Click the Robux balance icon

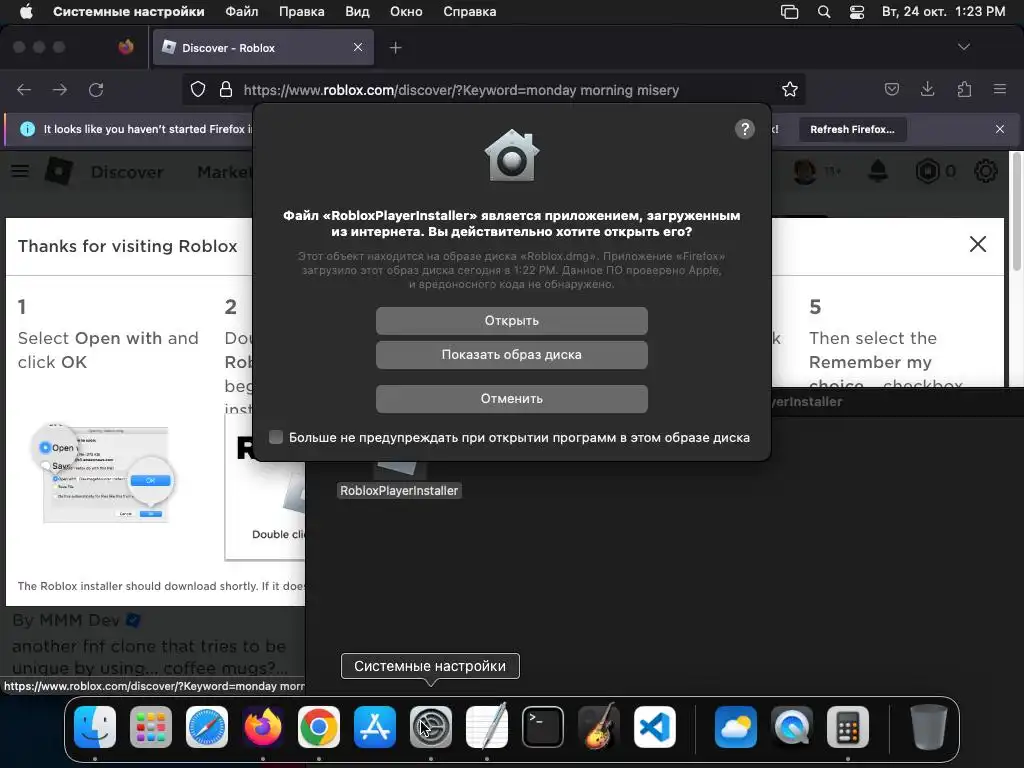pyautogui.click(x=927, y=171)
